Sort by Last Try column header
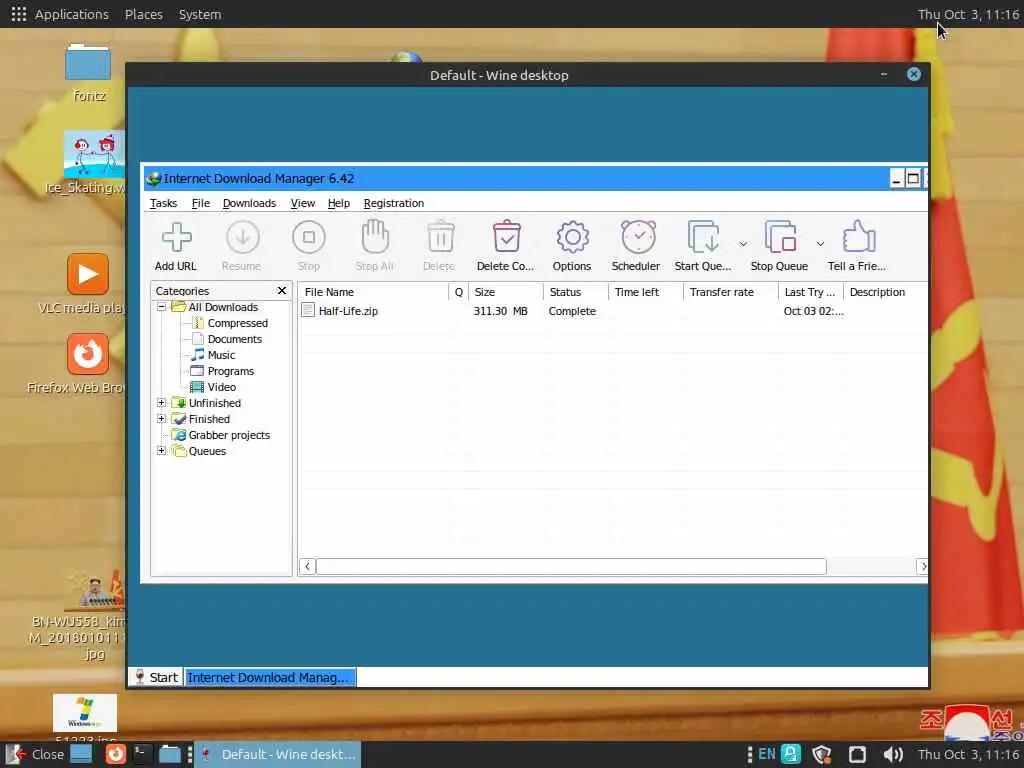The height and width of the screenshot is (768, 1024). [811, 292]
